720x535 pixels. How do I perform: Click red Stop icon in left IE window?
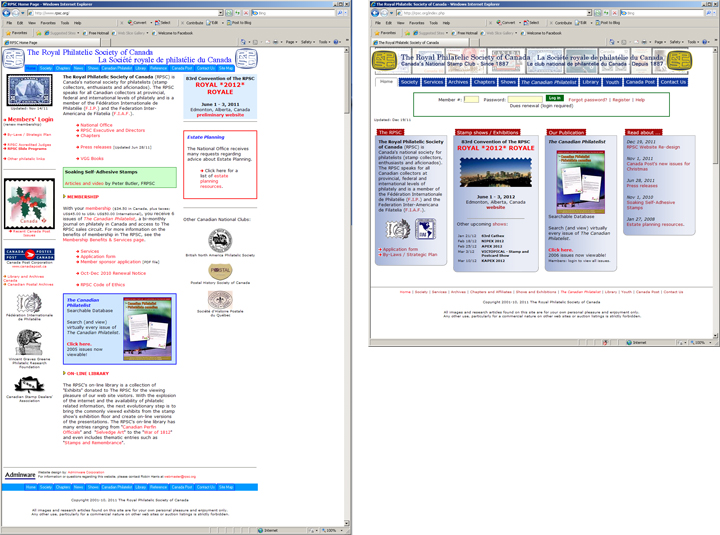click(x=246, y=13)
